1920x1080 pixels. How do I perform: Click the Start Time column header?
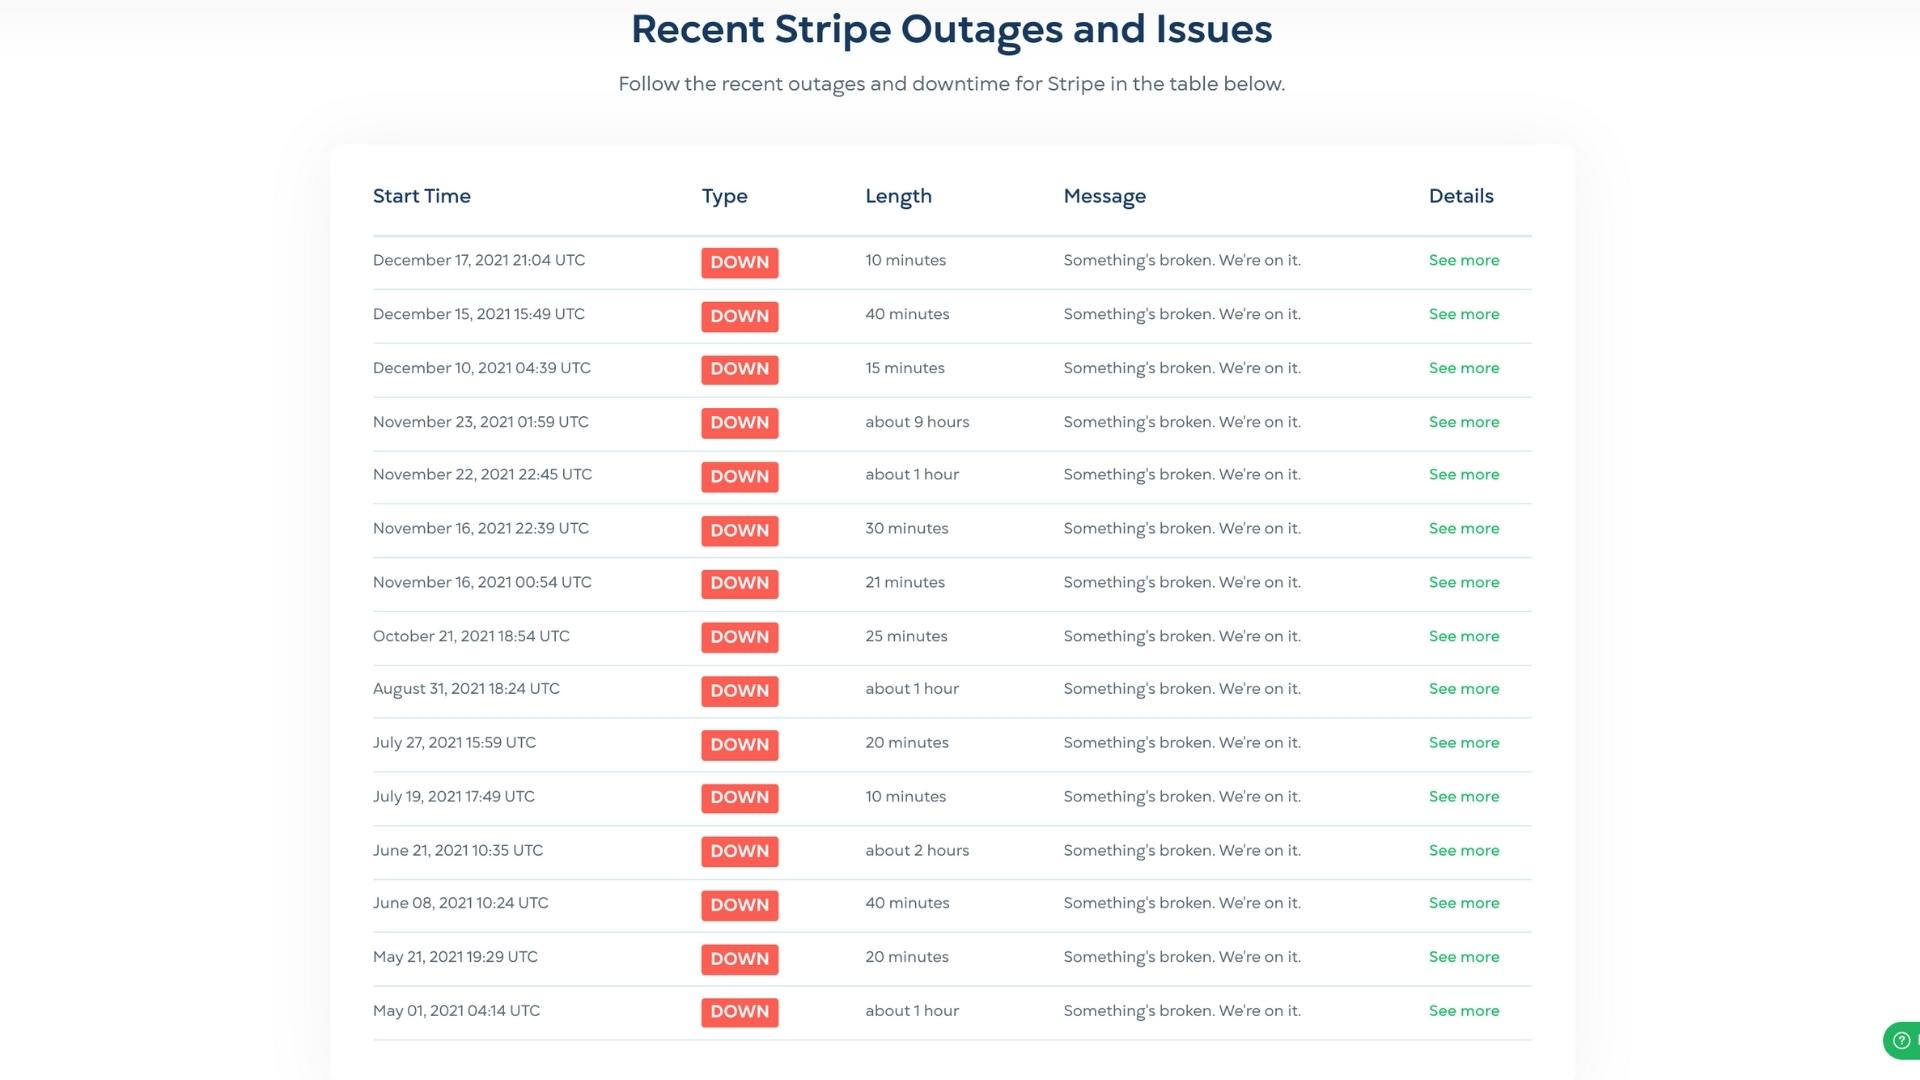[x=422, y=196]
